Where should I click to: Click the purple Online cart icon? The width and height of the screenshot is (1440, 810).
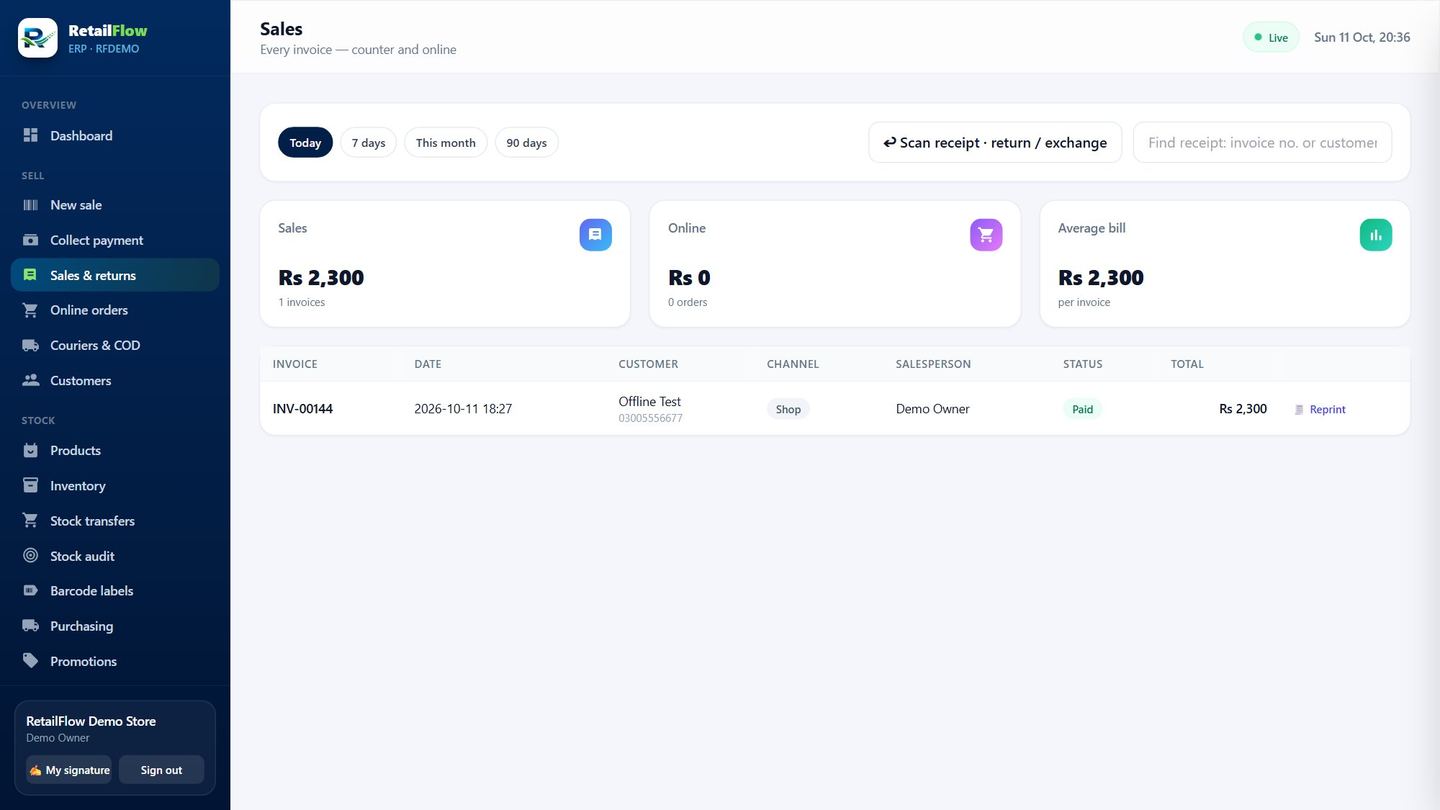pyautogui.click(x=986, y=235)
